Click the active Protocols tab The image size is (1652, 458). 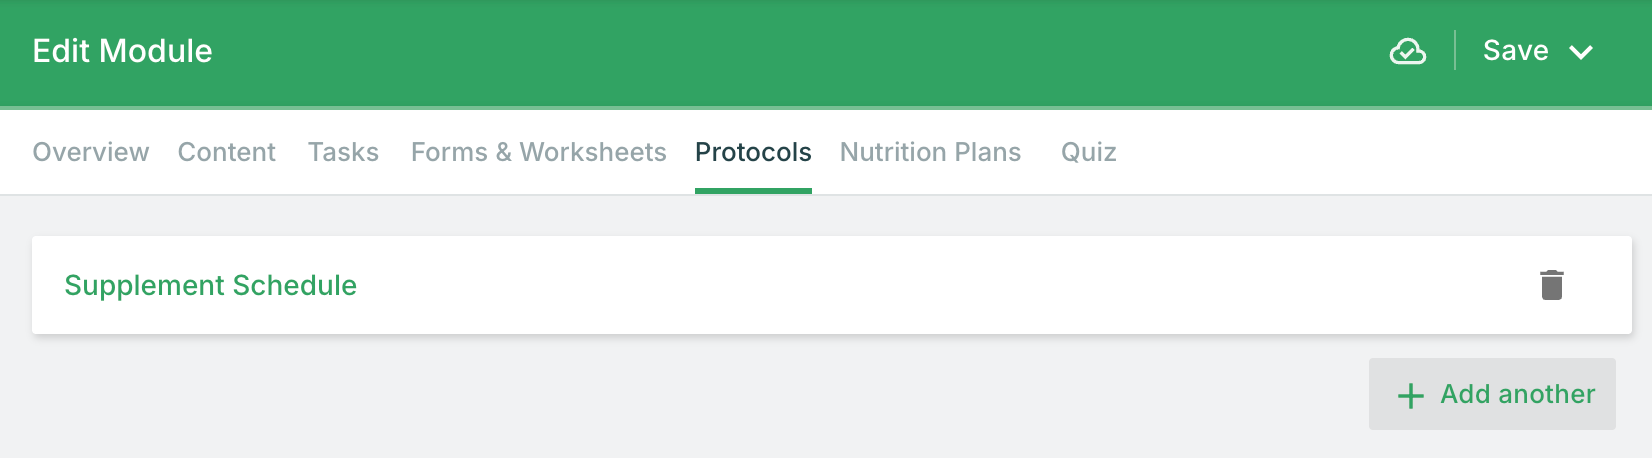pyautogui.click(x=753, y=152)
